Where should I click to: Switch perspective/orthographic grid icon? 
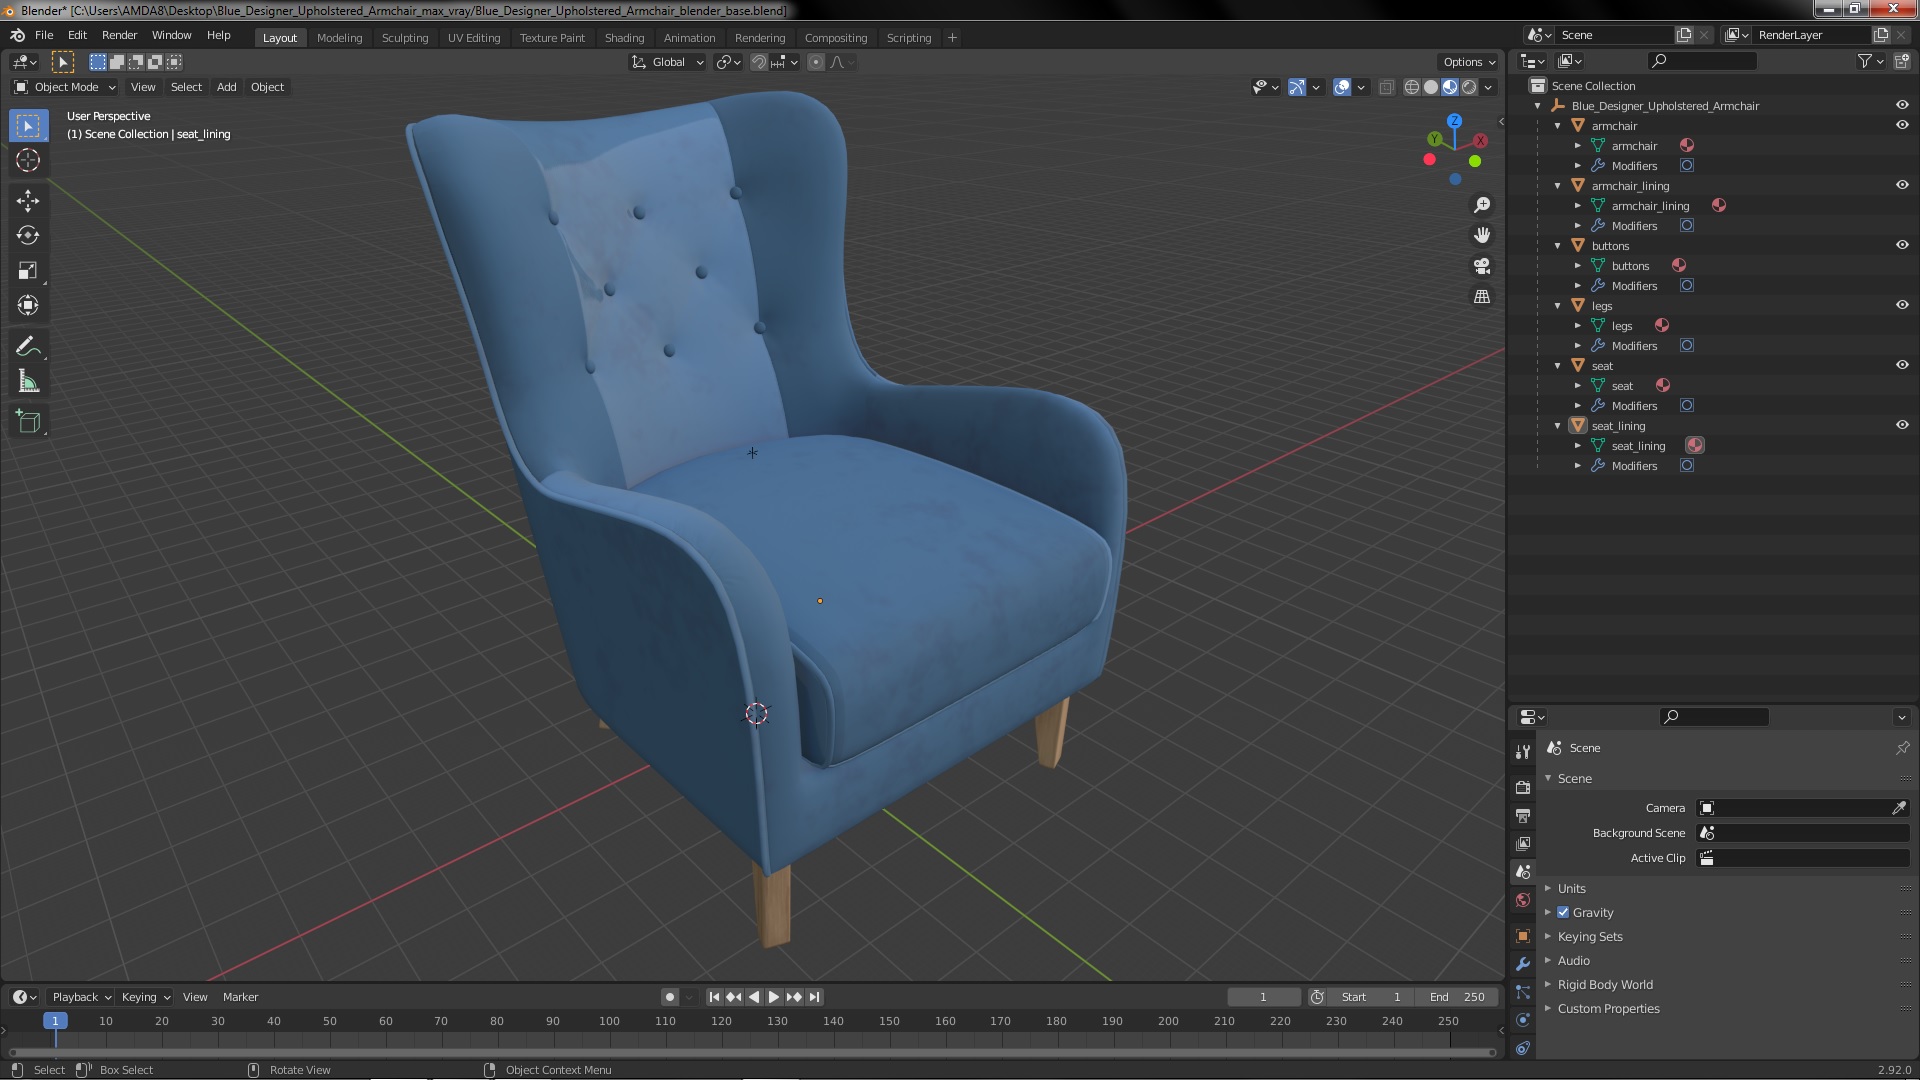click(1482, 297)
